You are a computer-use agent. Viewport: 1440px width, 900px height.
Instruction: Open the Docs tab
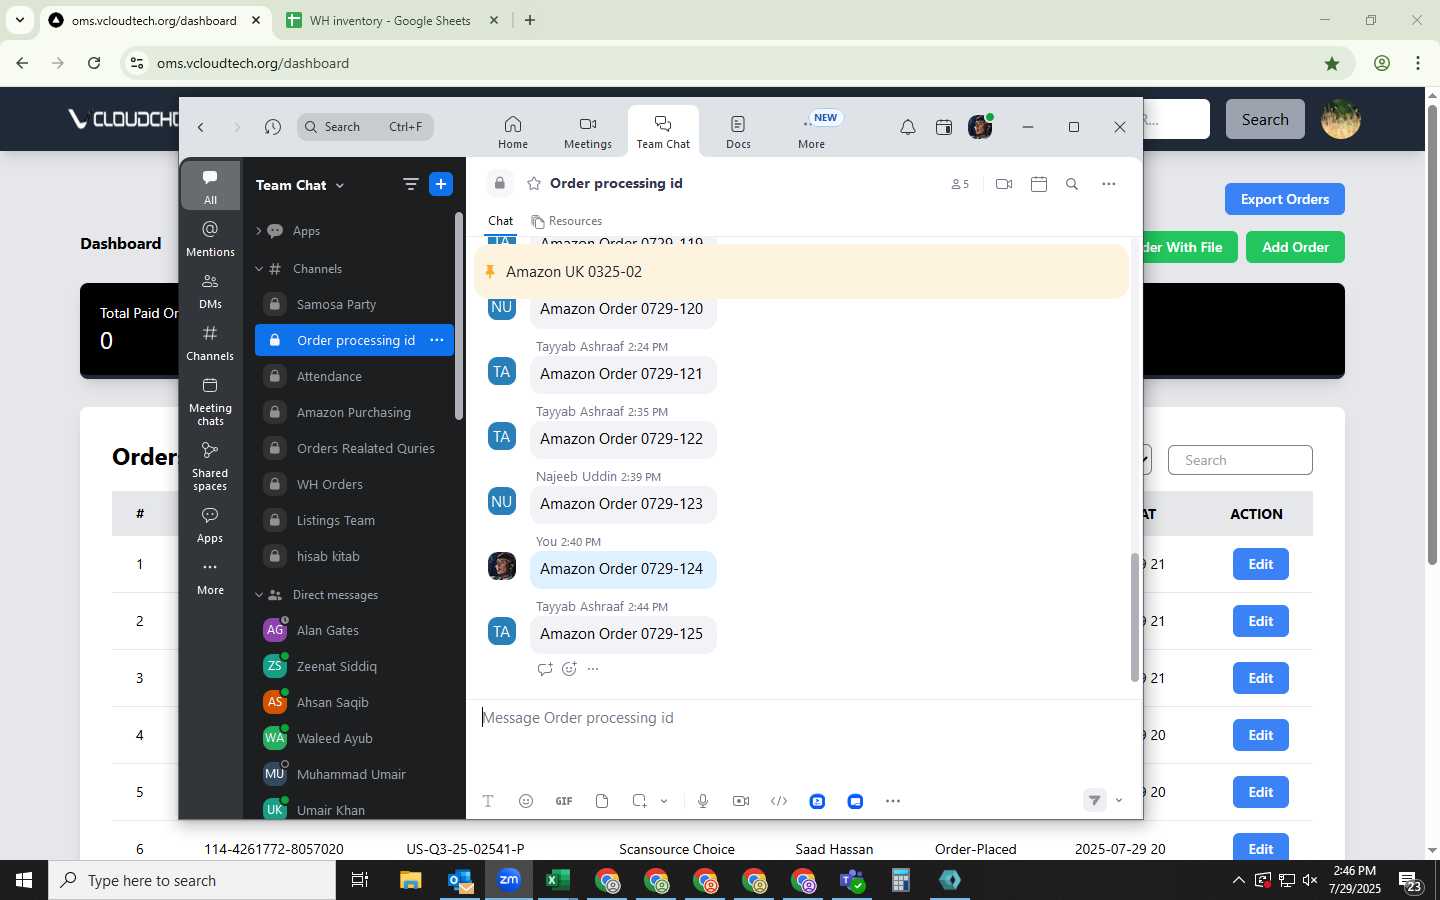738,131
